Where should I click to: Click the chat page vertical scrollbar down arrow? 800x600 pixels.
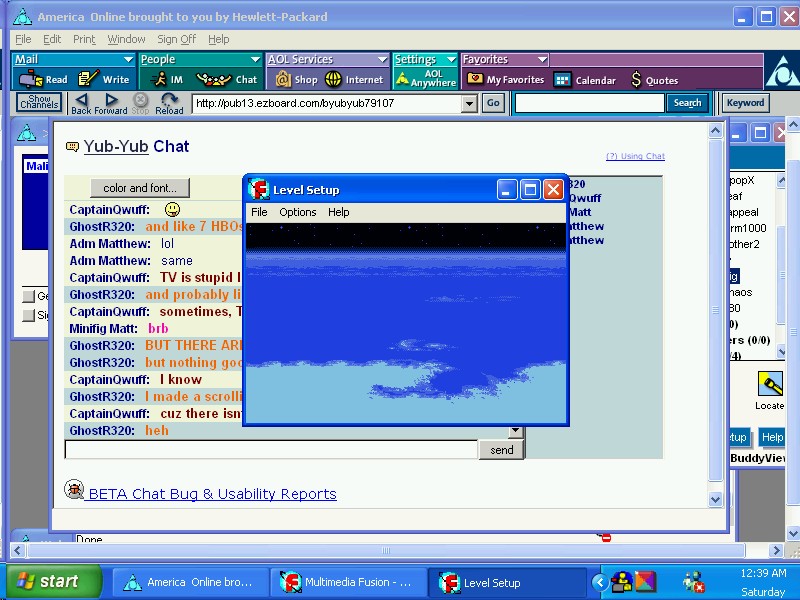click(715, 499)
